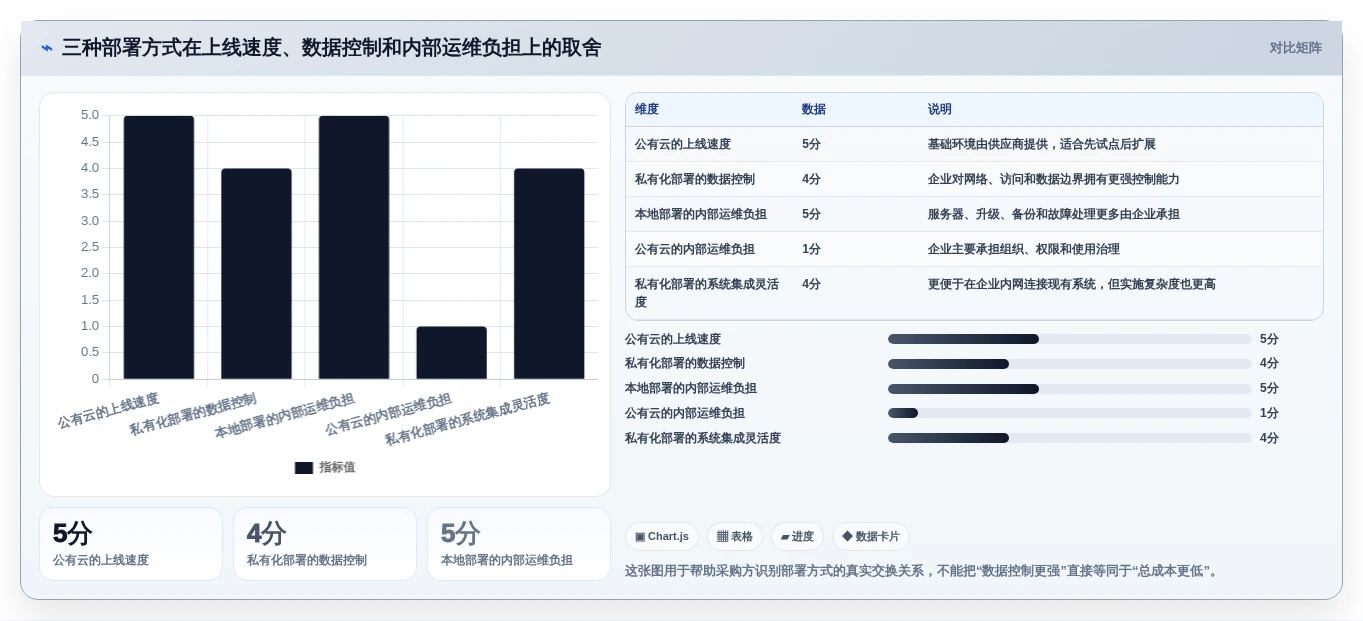Viewport: 1363px width, 621px height.
Task: Open the 4分 私有化部署的数据控制 data card
Action: pos(325,544)
